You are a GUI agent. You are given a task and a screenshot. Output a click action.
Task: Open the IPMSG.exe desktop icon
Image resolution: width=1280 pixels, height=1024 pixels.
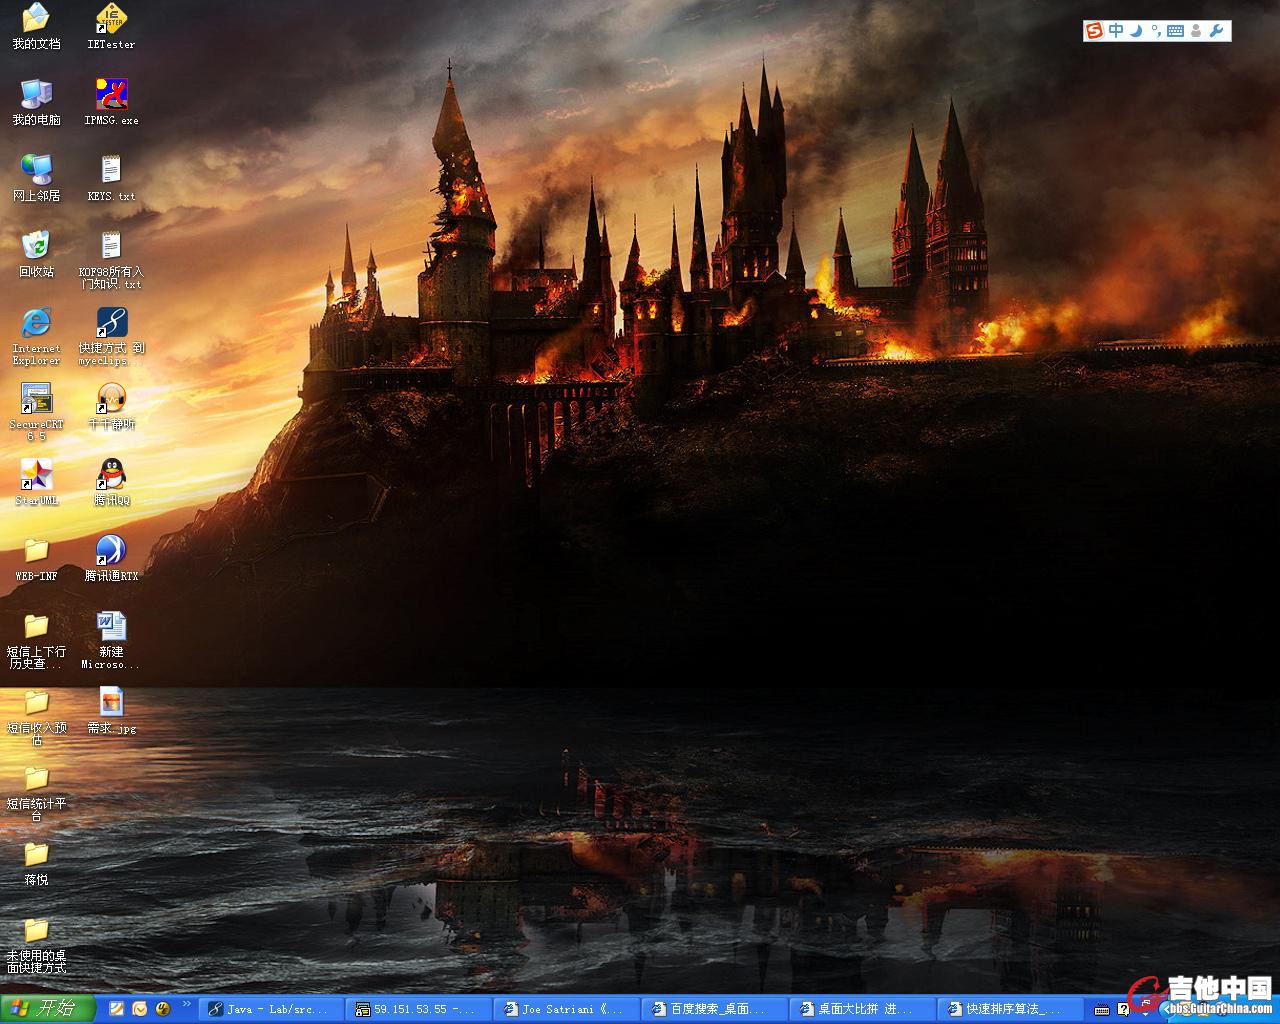[x=111, y=95]
